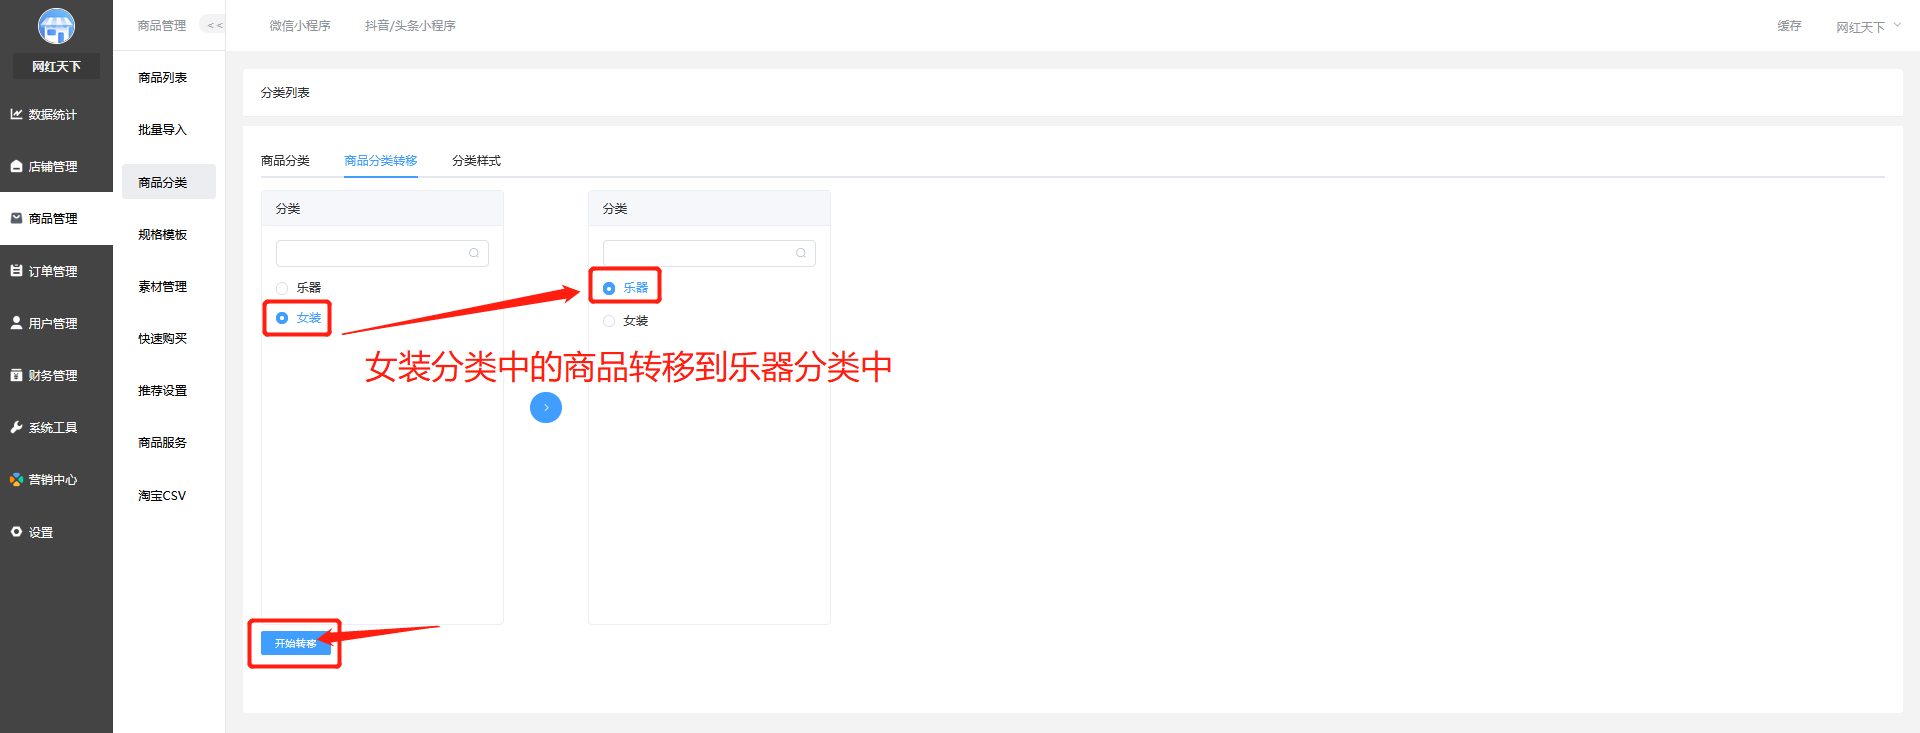Image resolution: width=1920 pixels, height=733 pixels.
Task: Click the blue round transfer arrow button
Action: point(546,408)
